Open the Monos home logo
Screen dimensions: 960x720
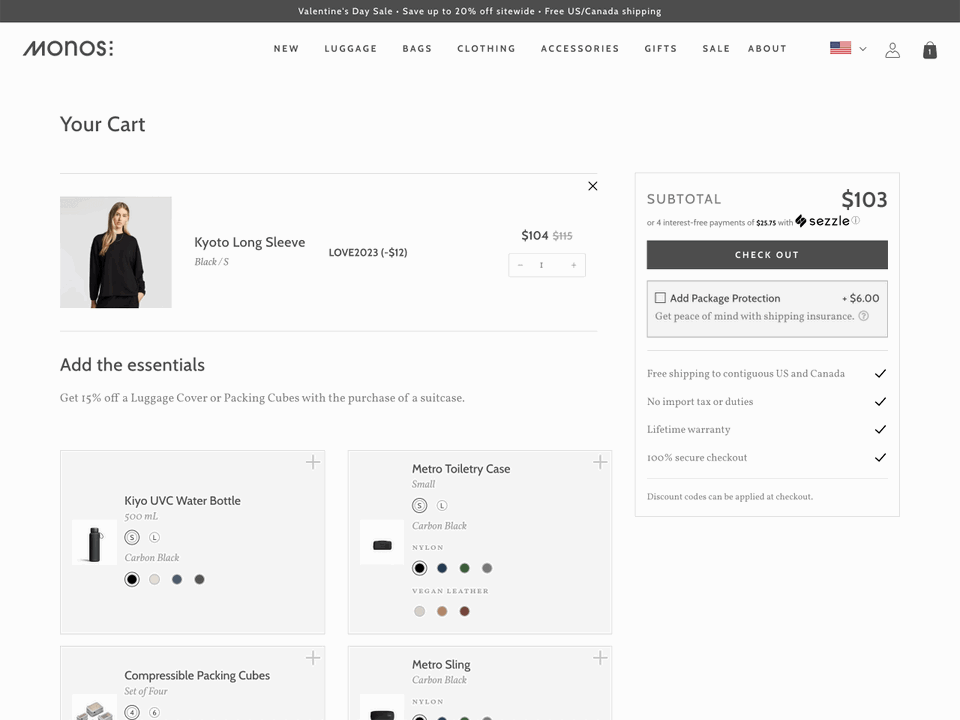pos(68,48)
